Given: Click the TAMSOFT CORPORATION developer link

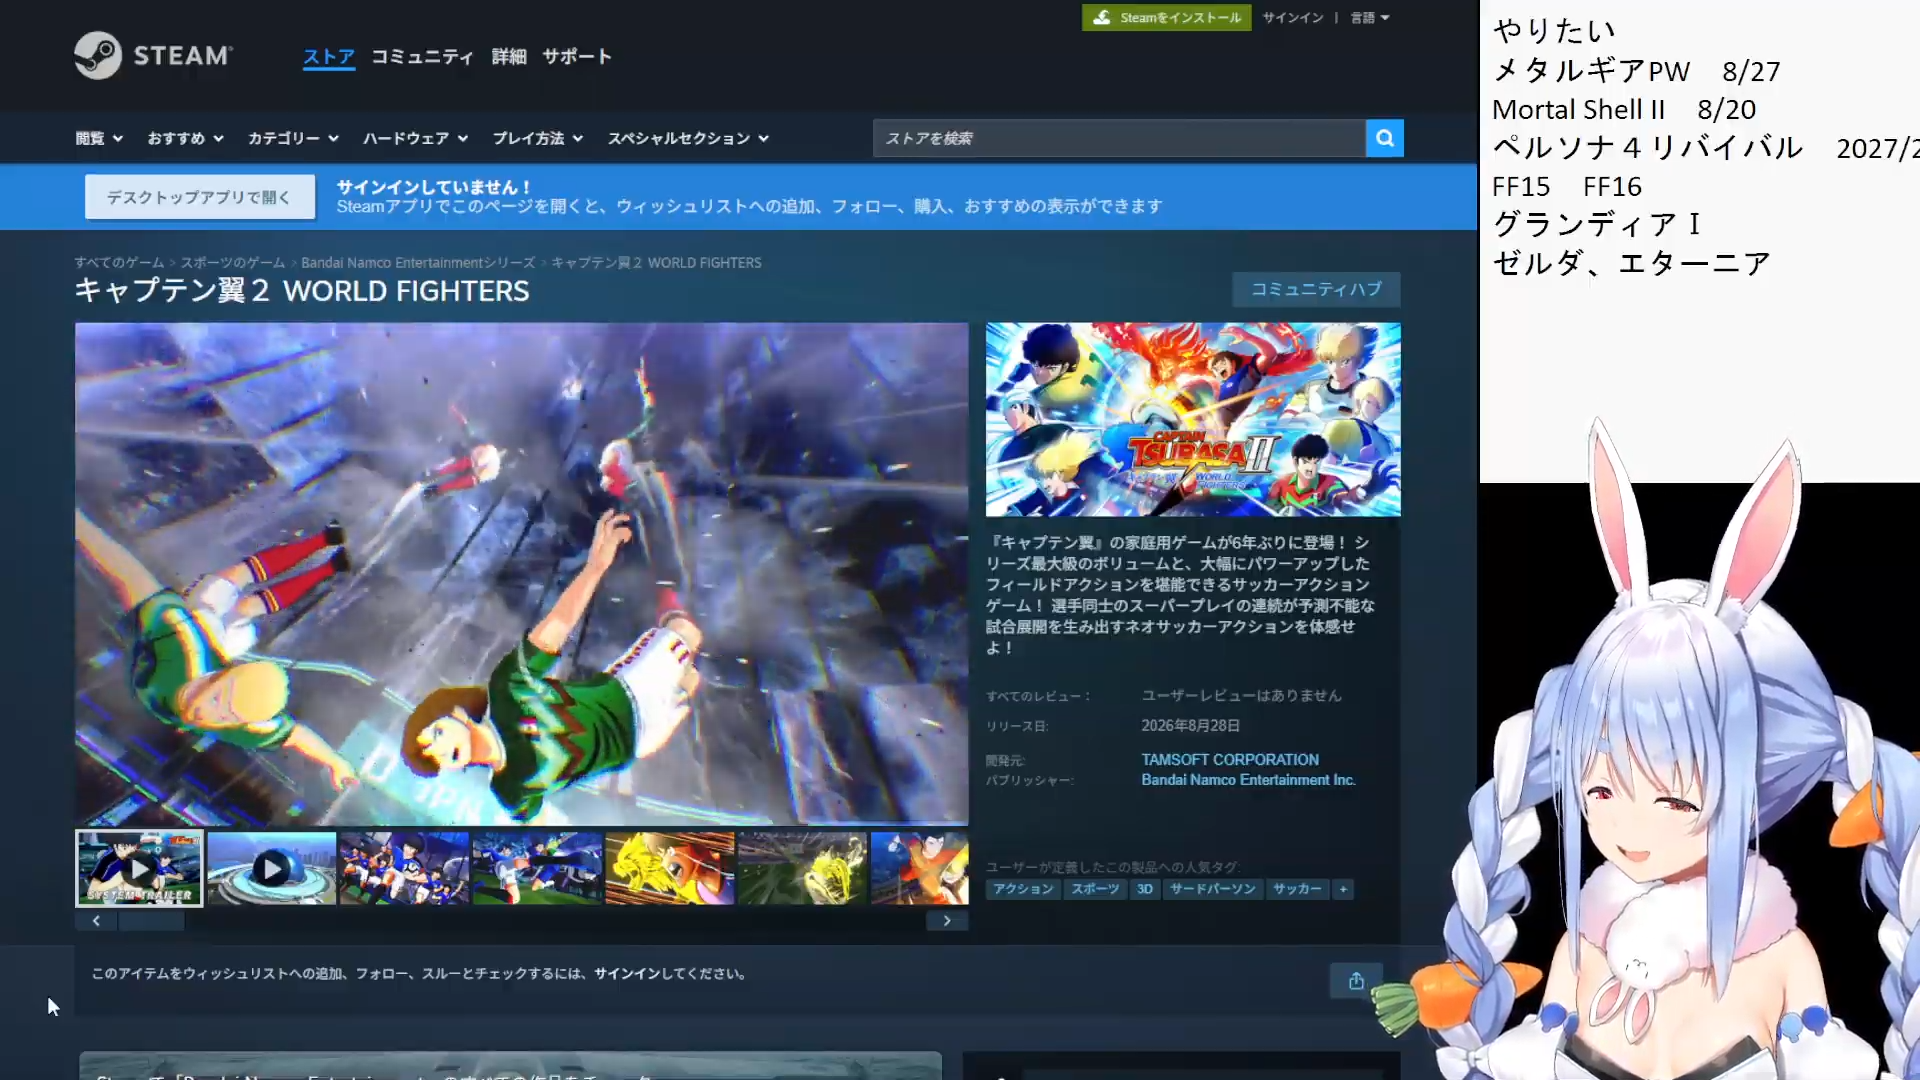Looking at the screenshot, I should (1230, 760).
